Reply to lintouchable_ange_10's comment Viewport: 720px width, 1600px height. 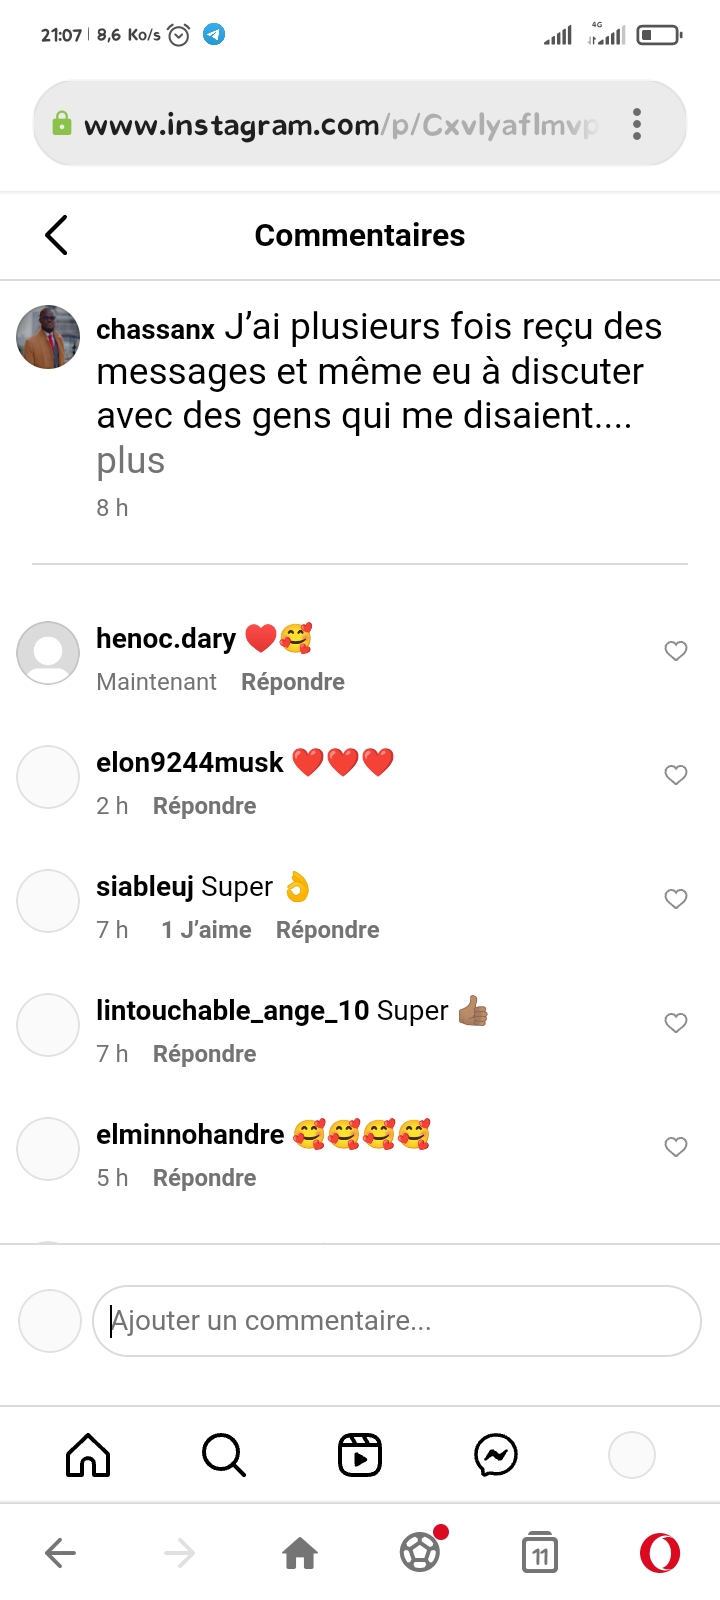(x=205, y=1054)
